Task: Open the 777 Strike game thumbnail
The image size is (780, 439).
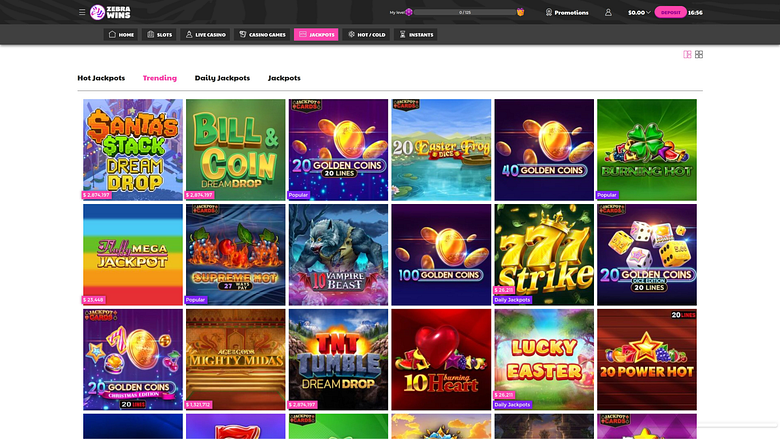Action: 544,255
